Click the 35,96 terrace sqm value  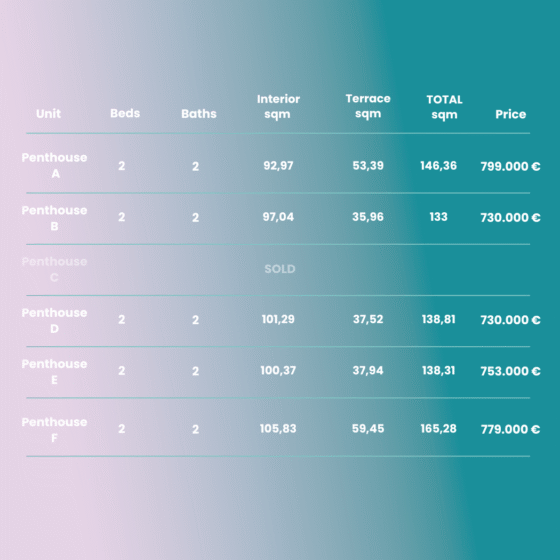368,217
